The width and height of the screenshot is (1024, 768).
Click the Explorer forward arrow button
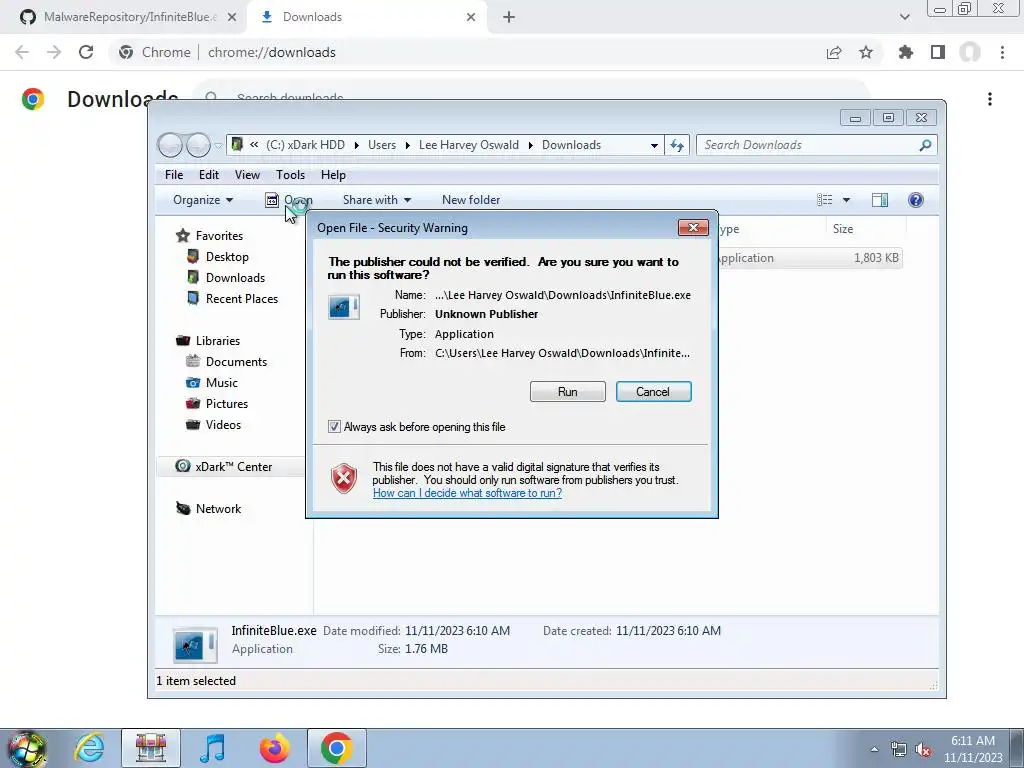click(198, 145)
